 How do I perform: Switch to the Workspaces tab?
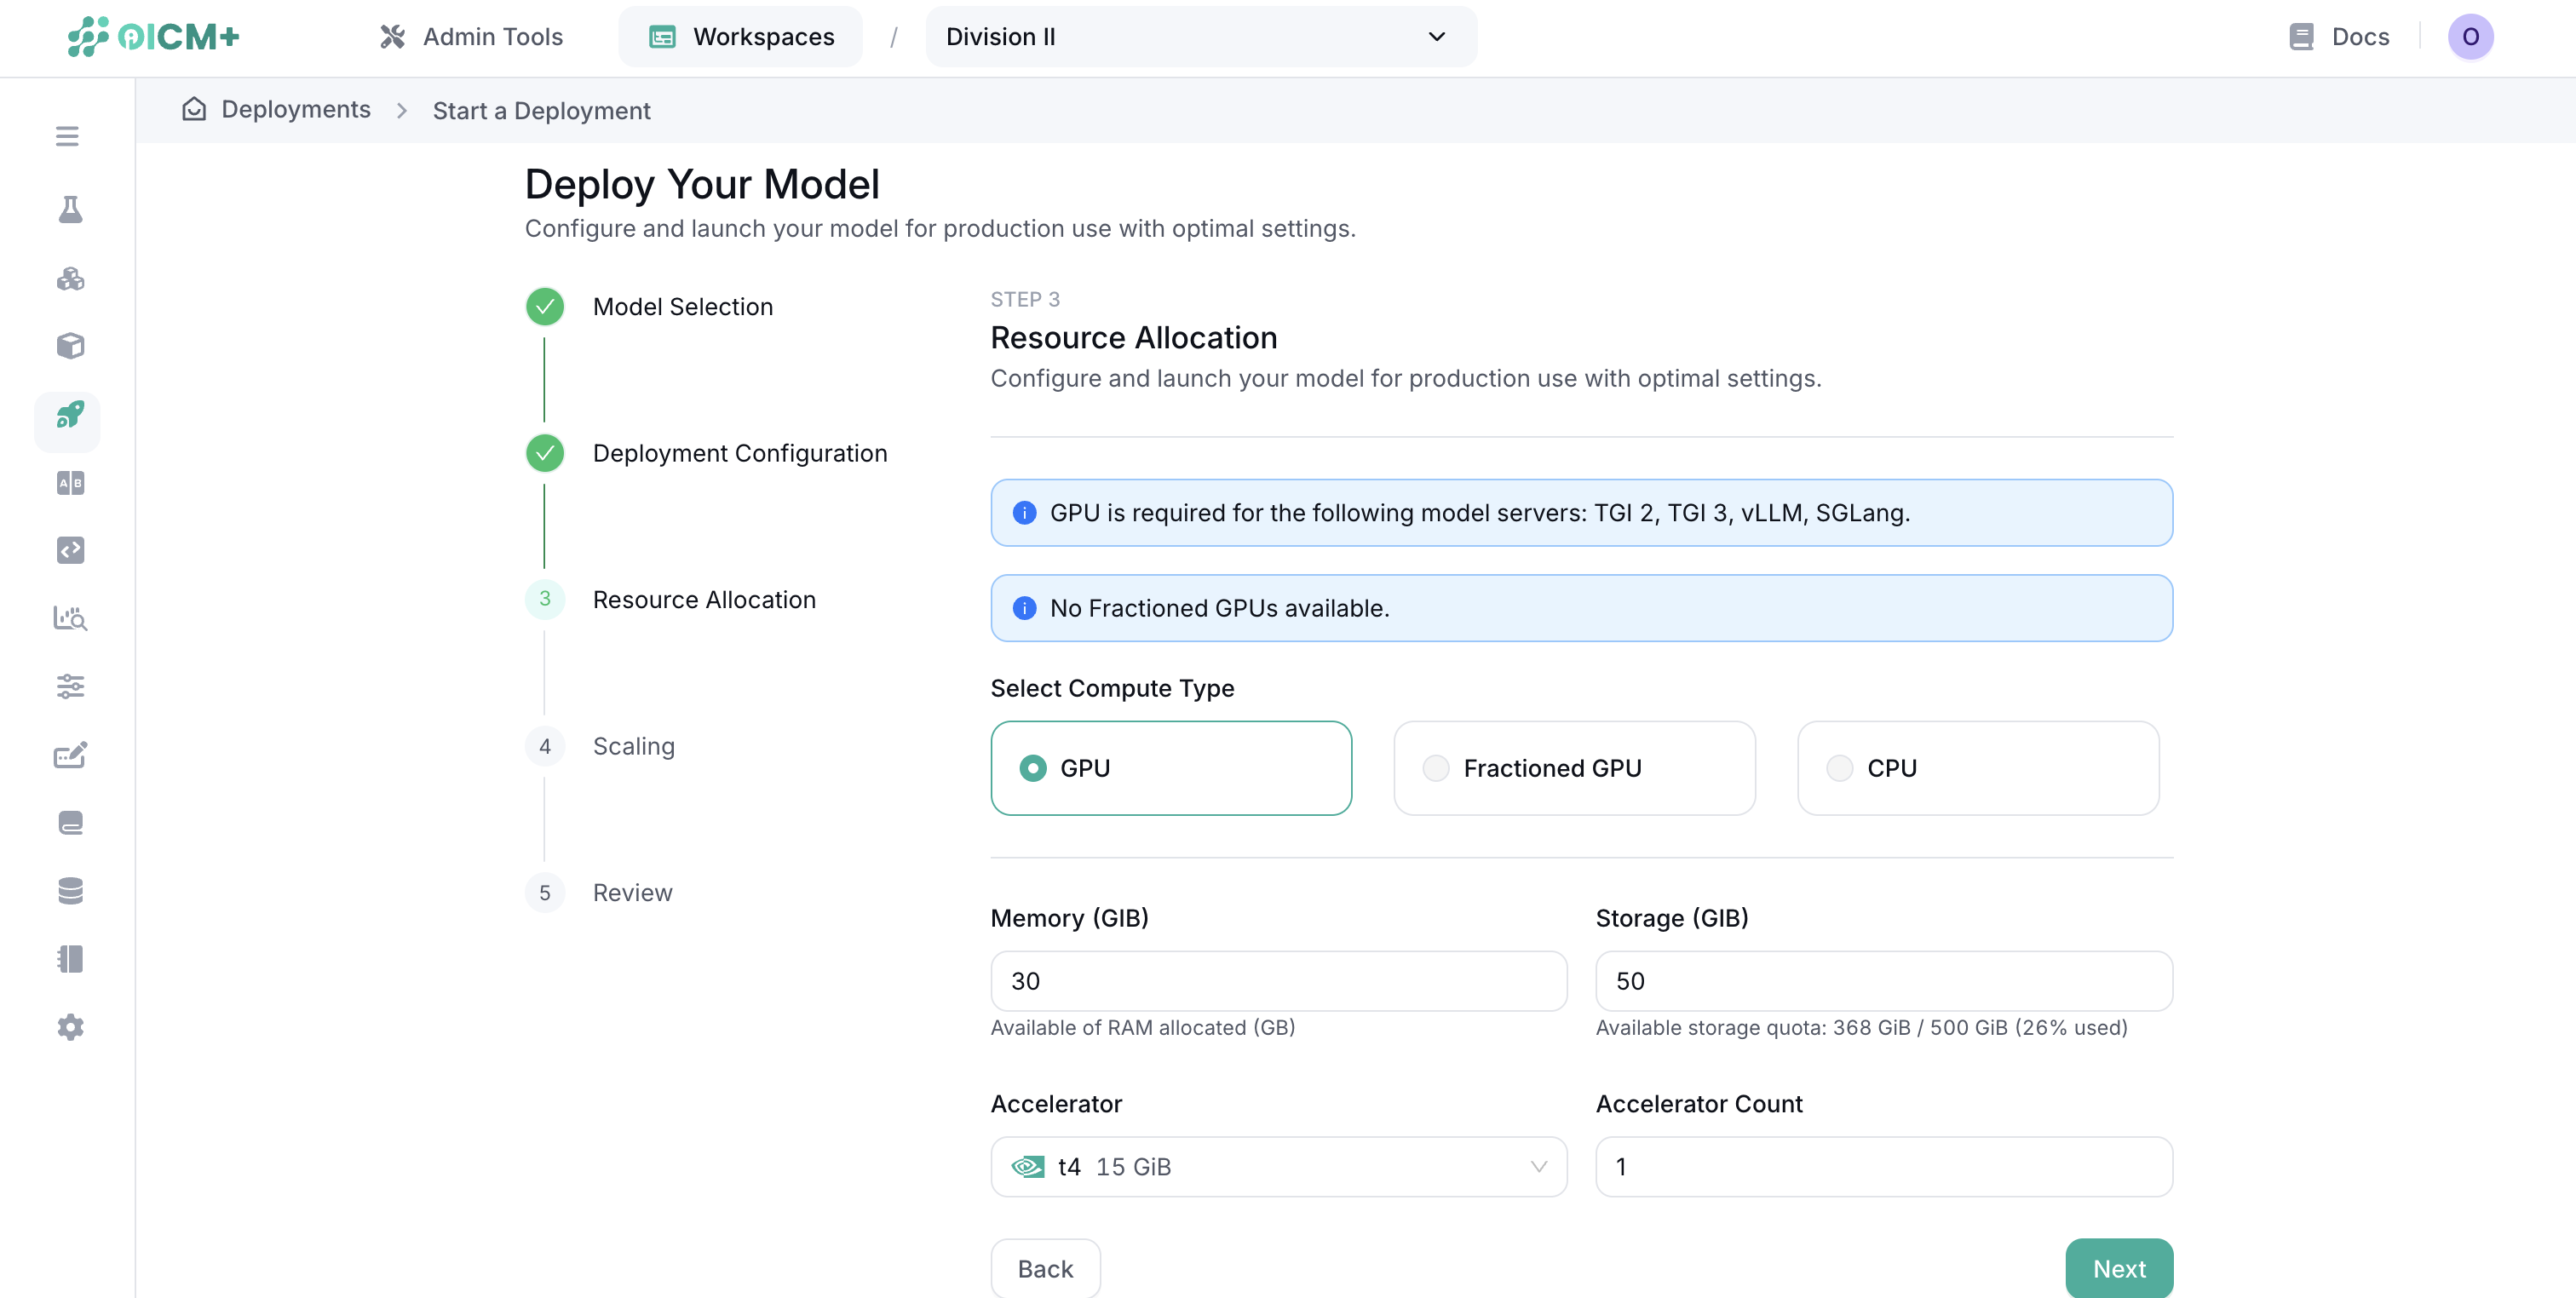742,37
